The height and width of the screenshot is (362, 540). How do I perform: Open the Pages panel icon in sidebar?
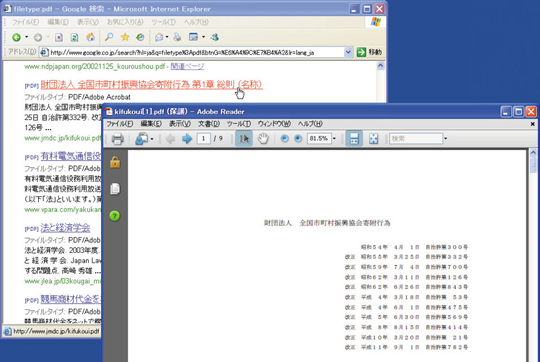click(115, 189)
